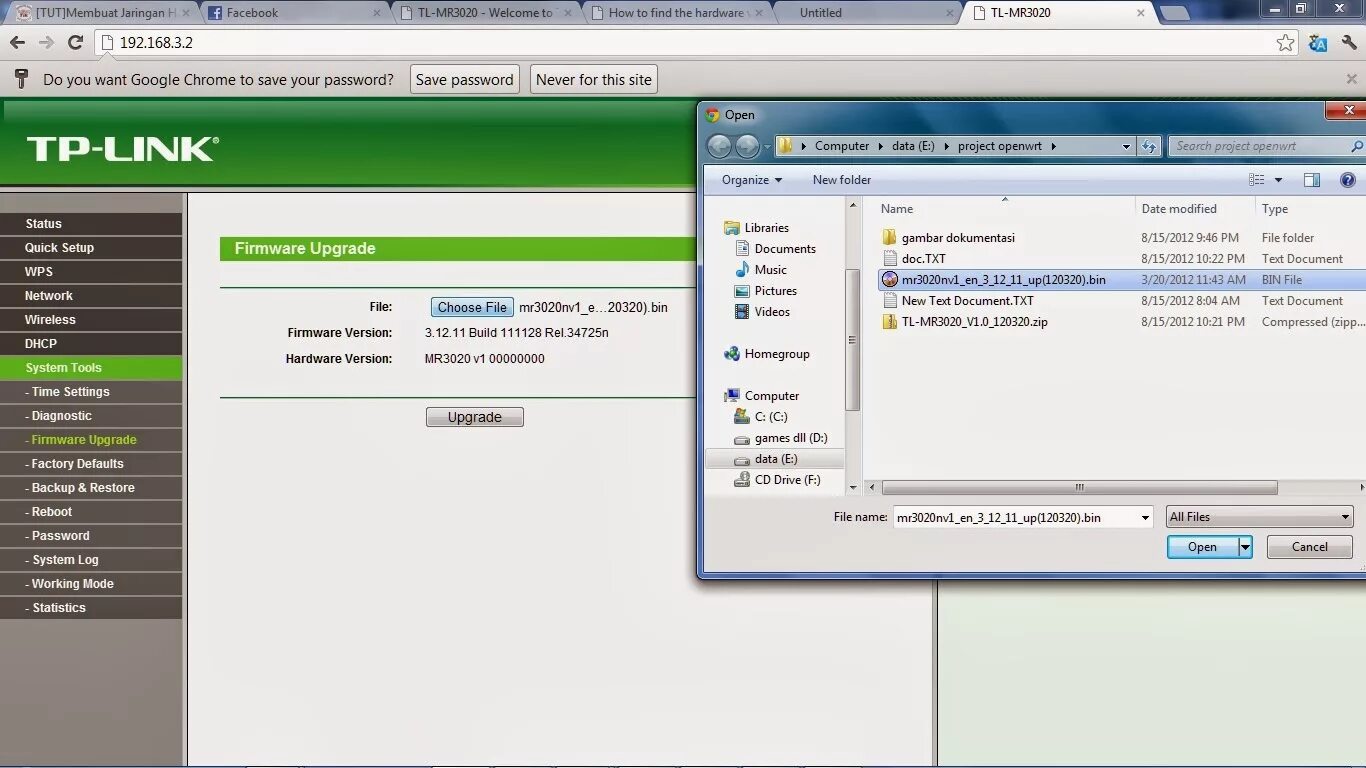The width and height of the screenshot is (1366, 768).
Task: Dismiss the save password bar
Action: coord(1351,79)
